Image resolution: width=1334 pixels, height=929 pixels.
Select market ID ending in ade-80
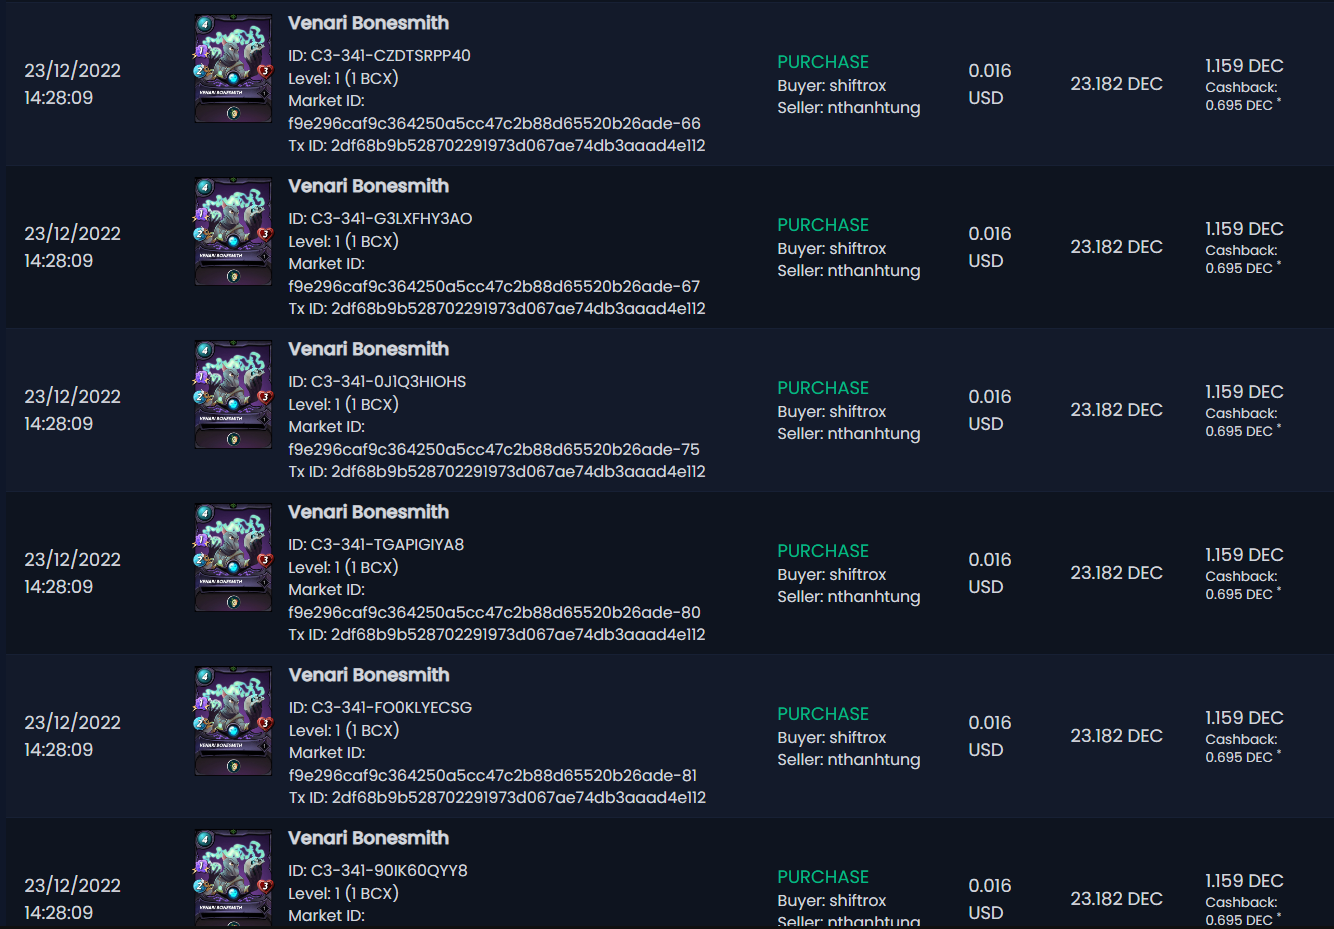click(x=495, y=612)
